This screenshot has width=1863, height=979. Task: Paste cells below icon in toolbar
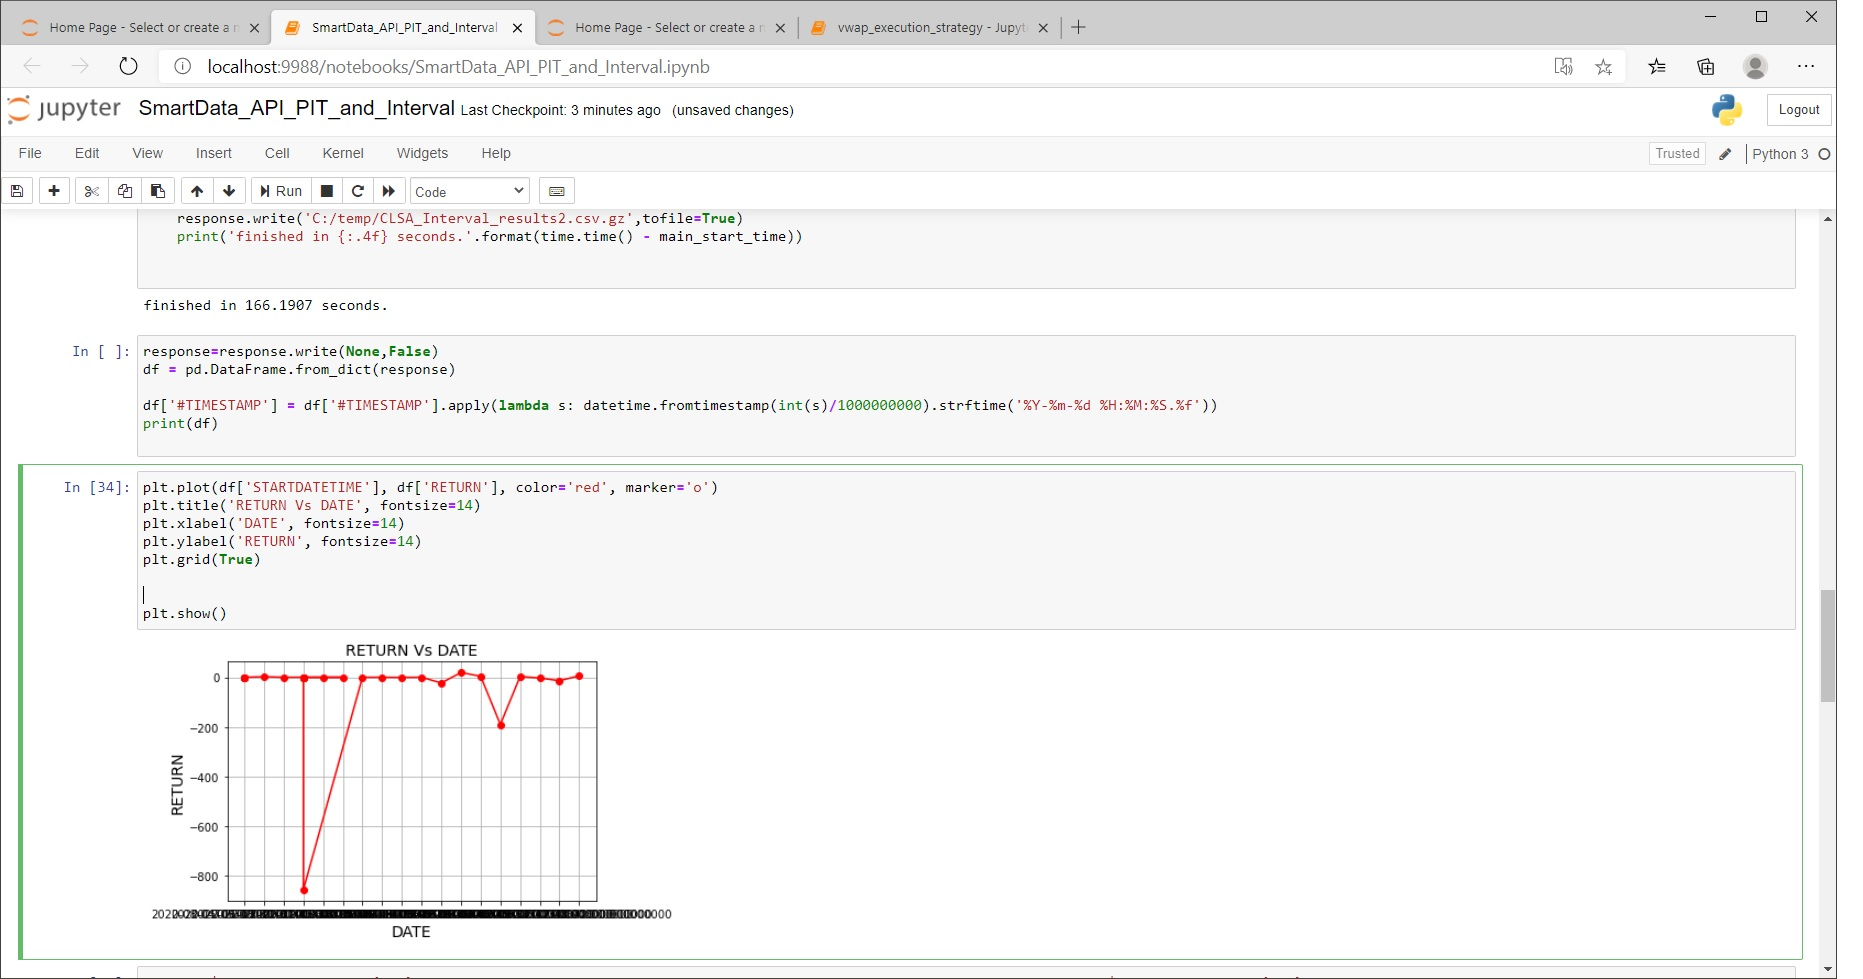[158, 191]
